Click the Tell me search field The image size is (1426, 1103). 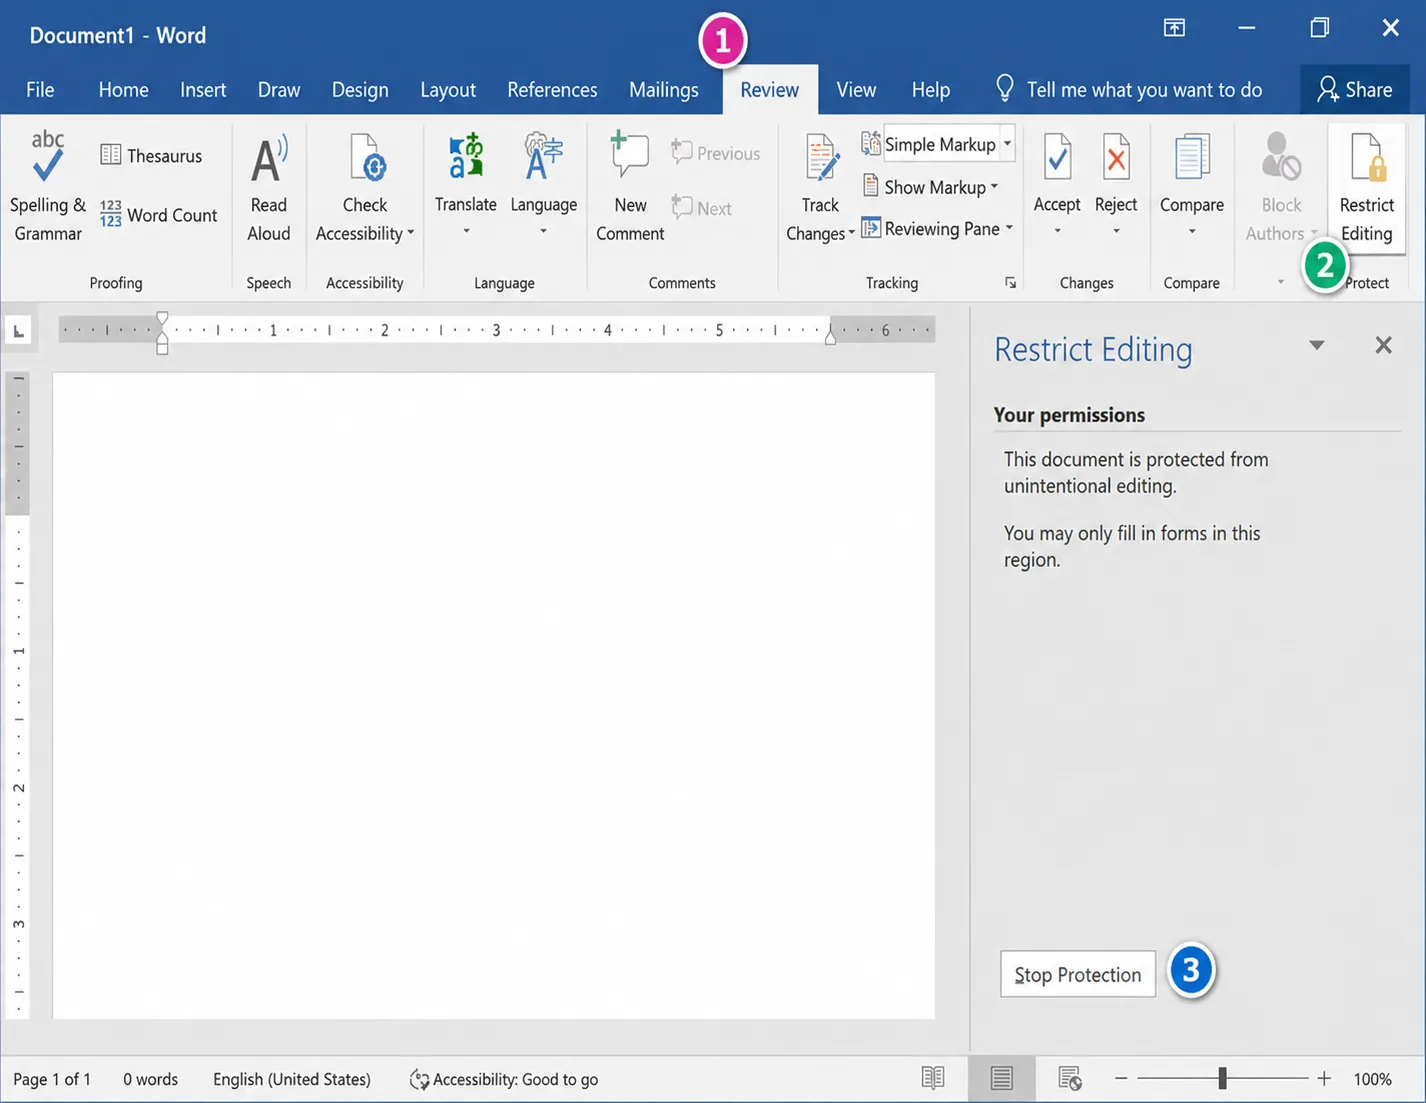[1144, 89]
